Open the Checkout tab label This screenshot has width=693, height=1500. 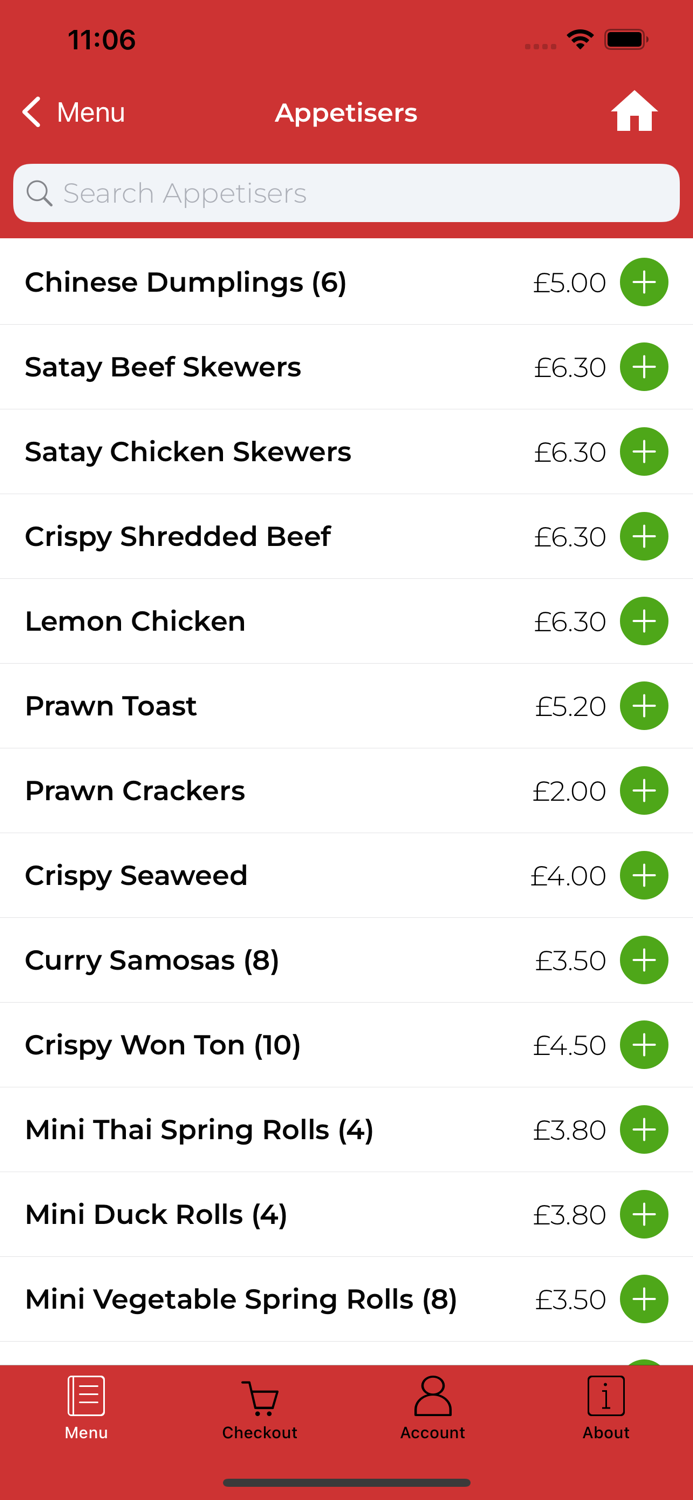point(259,1432)
